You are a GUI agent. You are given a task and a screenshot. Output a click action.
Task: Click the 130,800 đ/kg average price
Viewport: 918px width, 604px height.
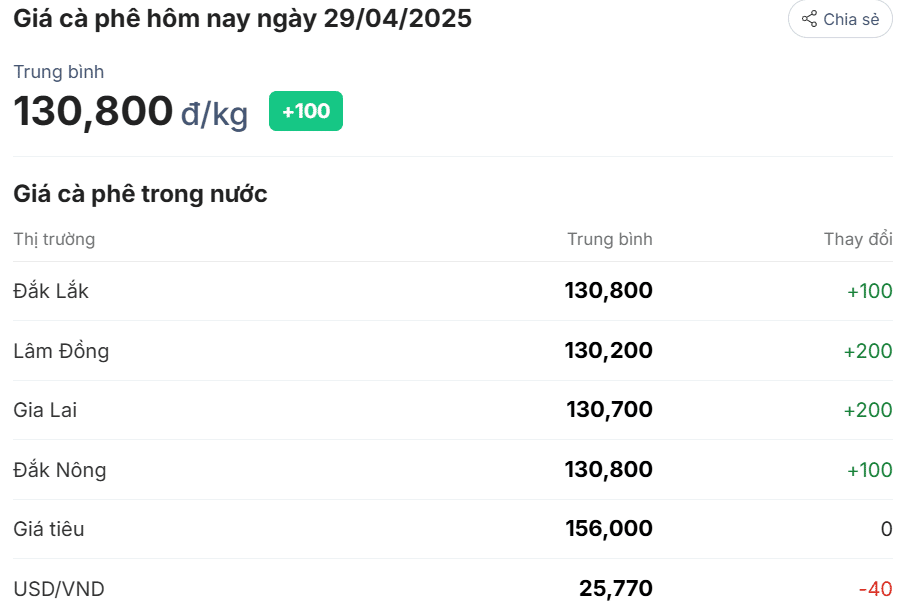coord(131,111)
